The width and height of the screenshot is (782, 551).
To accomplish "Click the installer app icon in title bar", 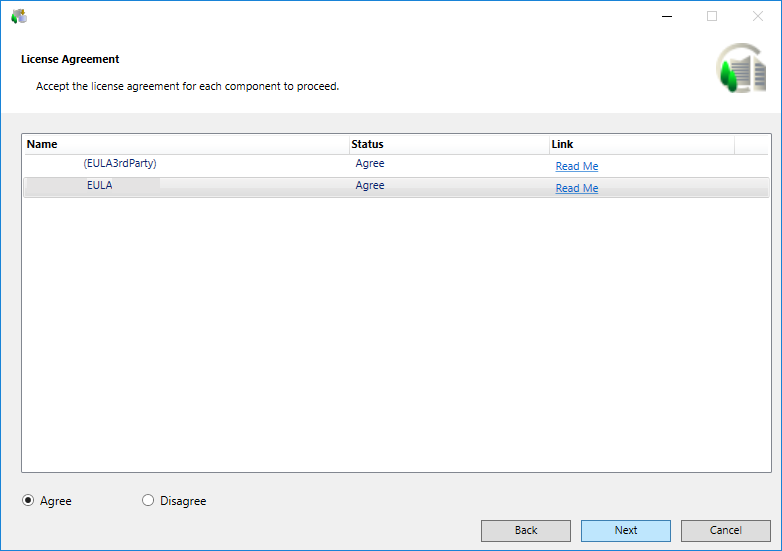I will pos(18,16).
